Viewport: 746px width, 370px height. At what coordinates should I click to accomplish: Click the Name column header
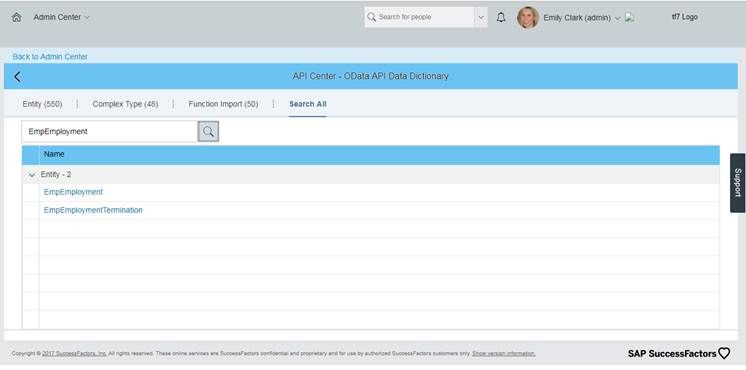click(379, 155)
